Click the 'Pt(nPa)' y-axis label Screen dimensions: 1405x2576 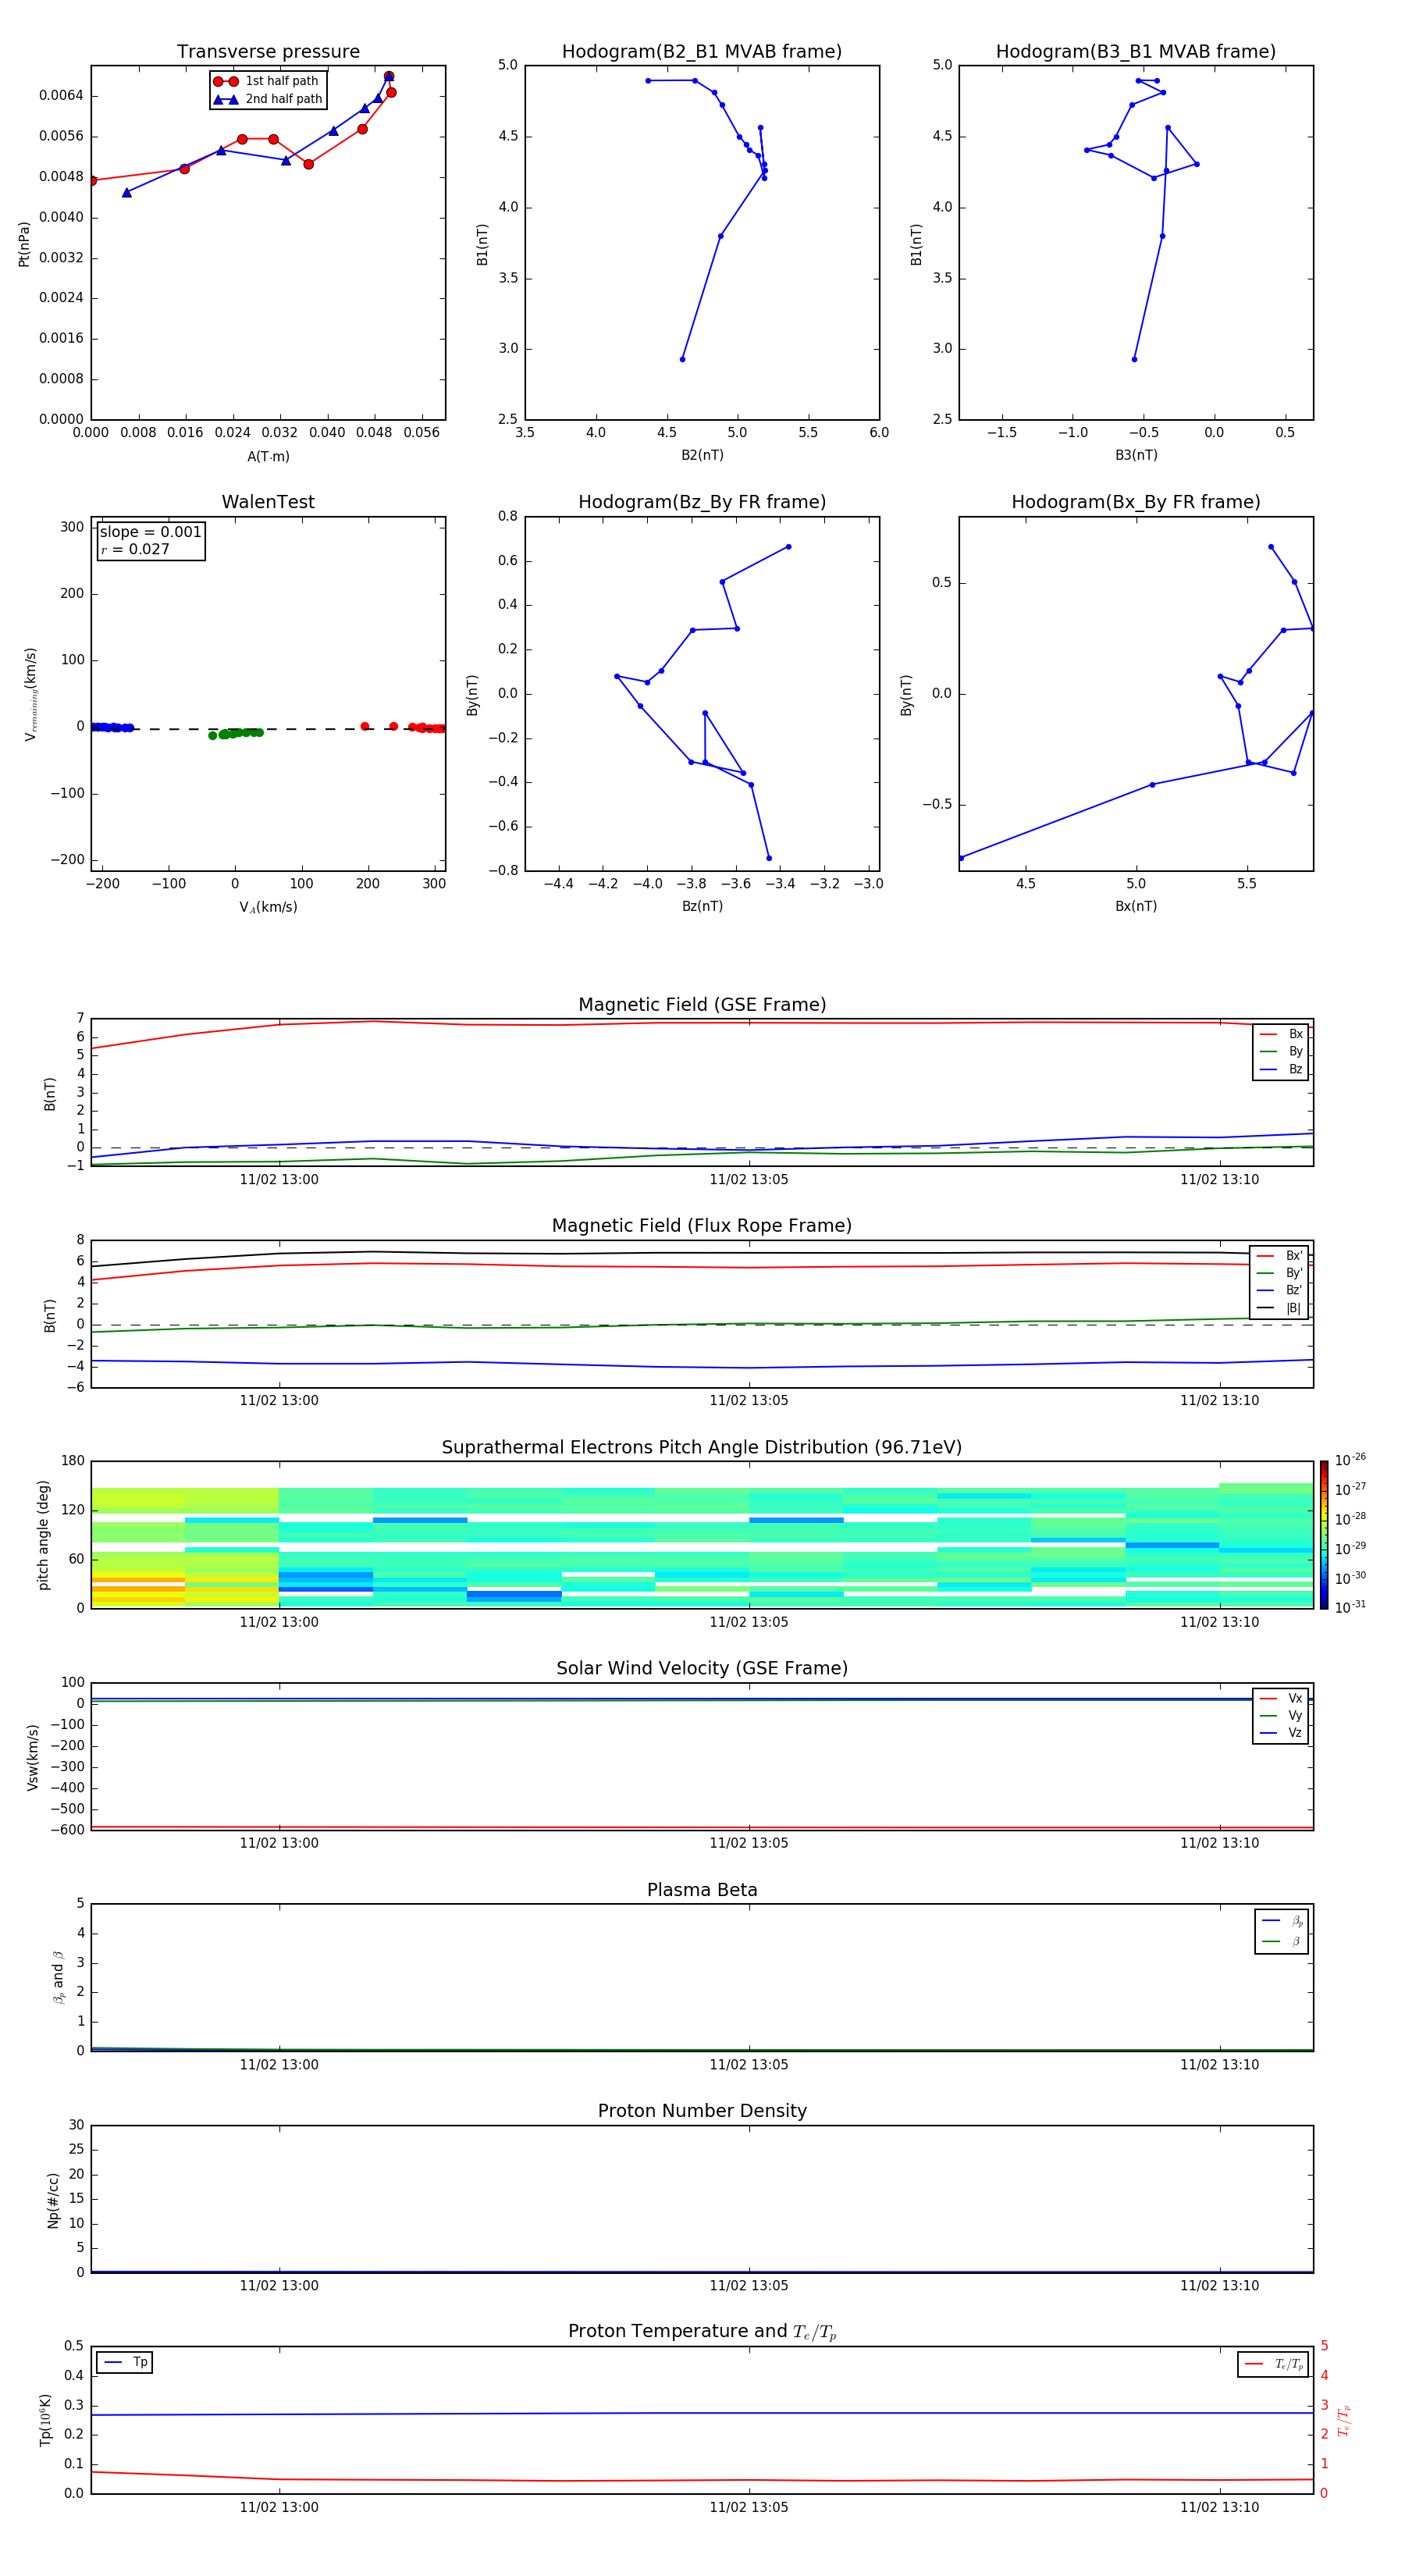click(24, 244)
